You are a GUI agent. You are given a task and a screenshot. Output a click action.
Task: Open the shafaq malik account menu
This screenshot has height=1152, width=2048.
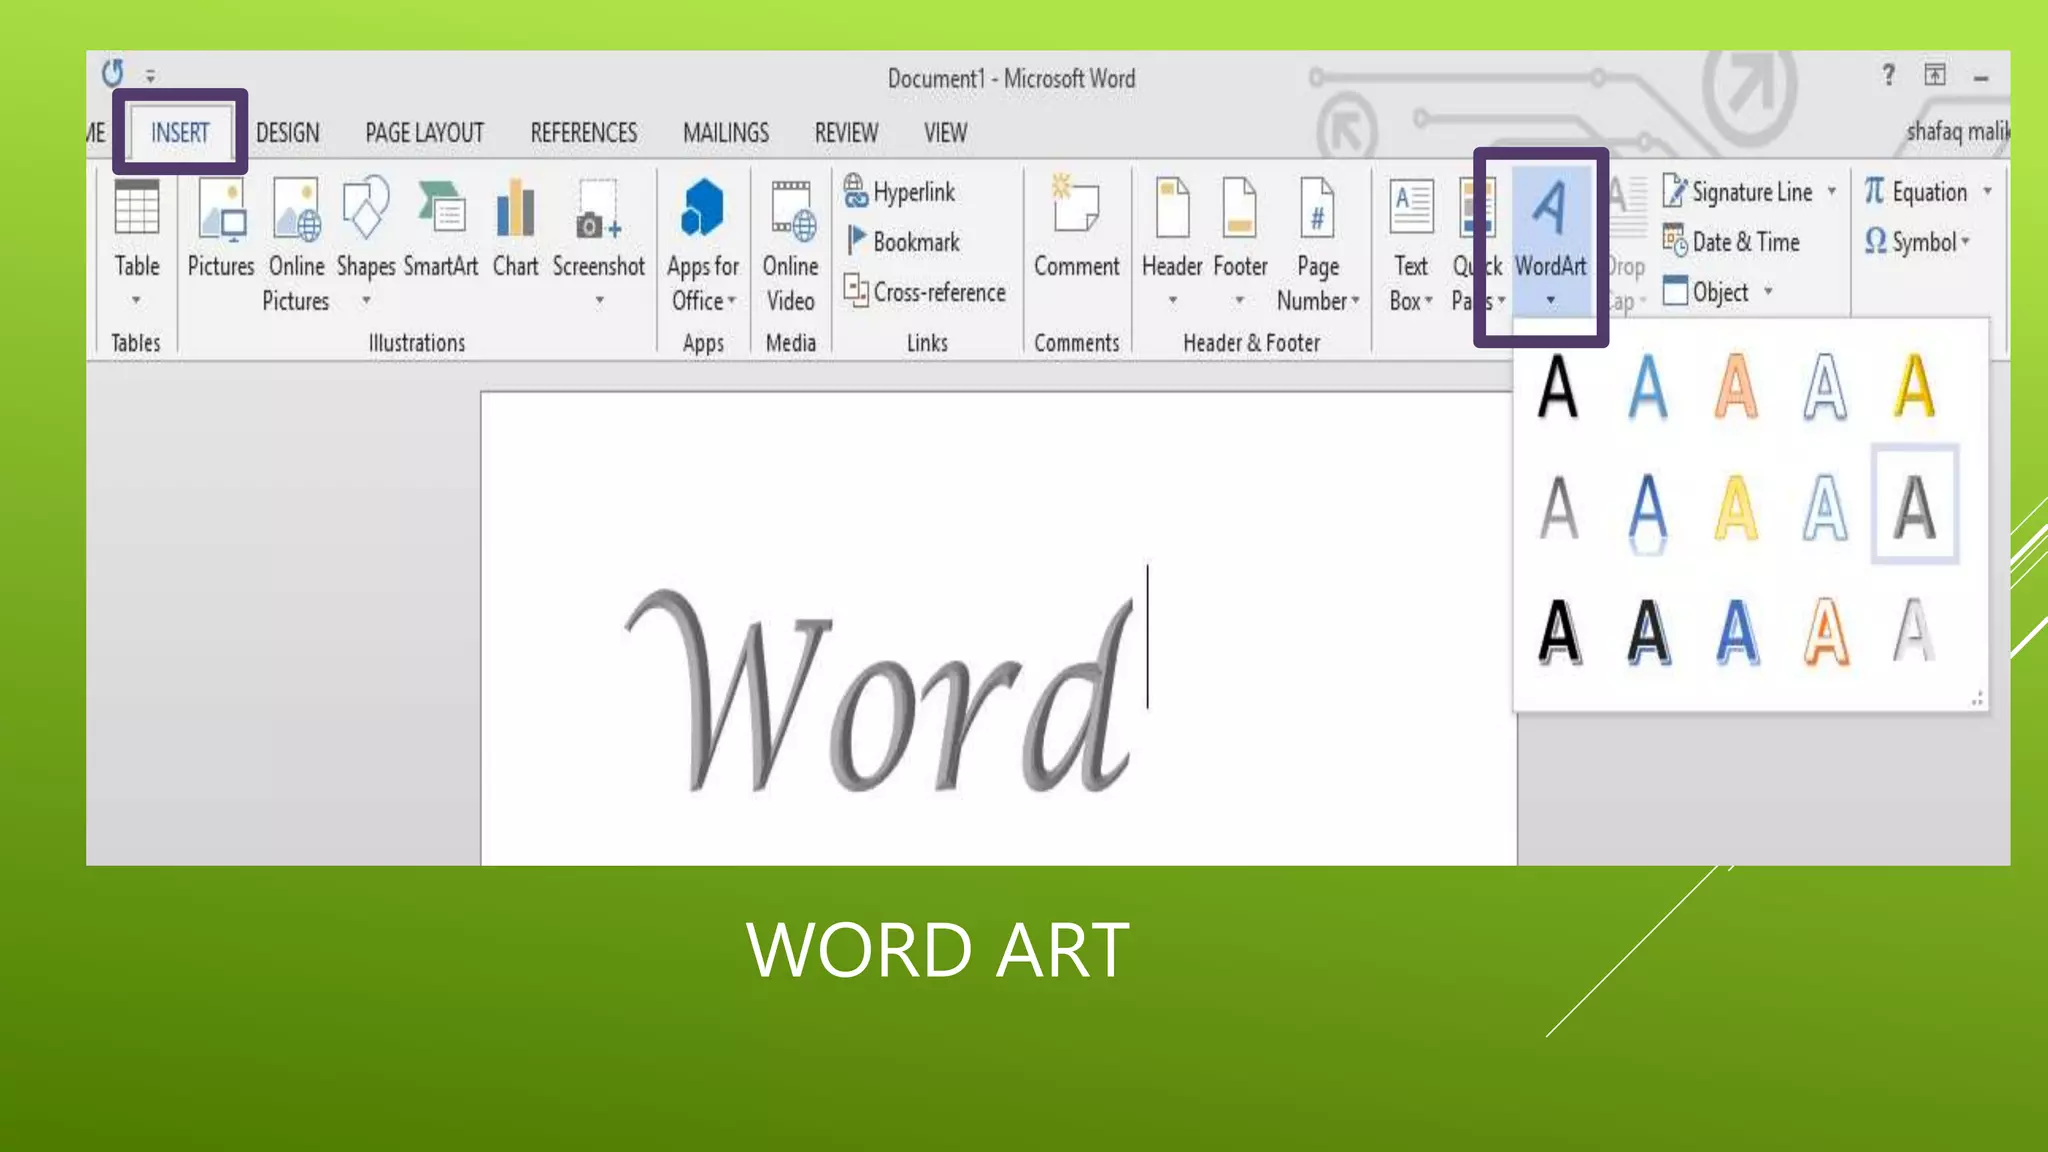coord(1957,131)
